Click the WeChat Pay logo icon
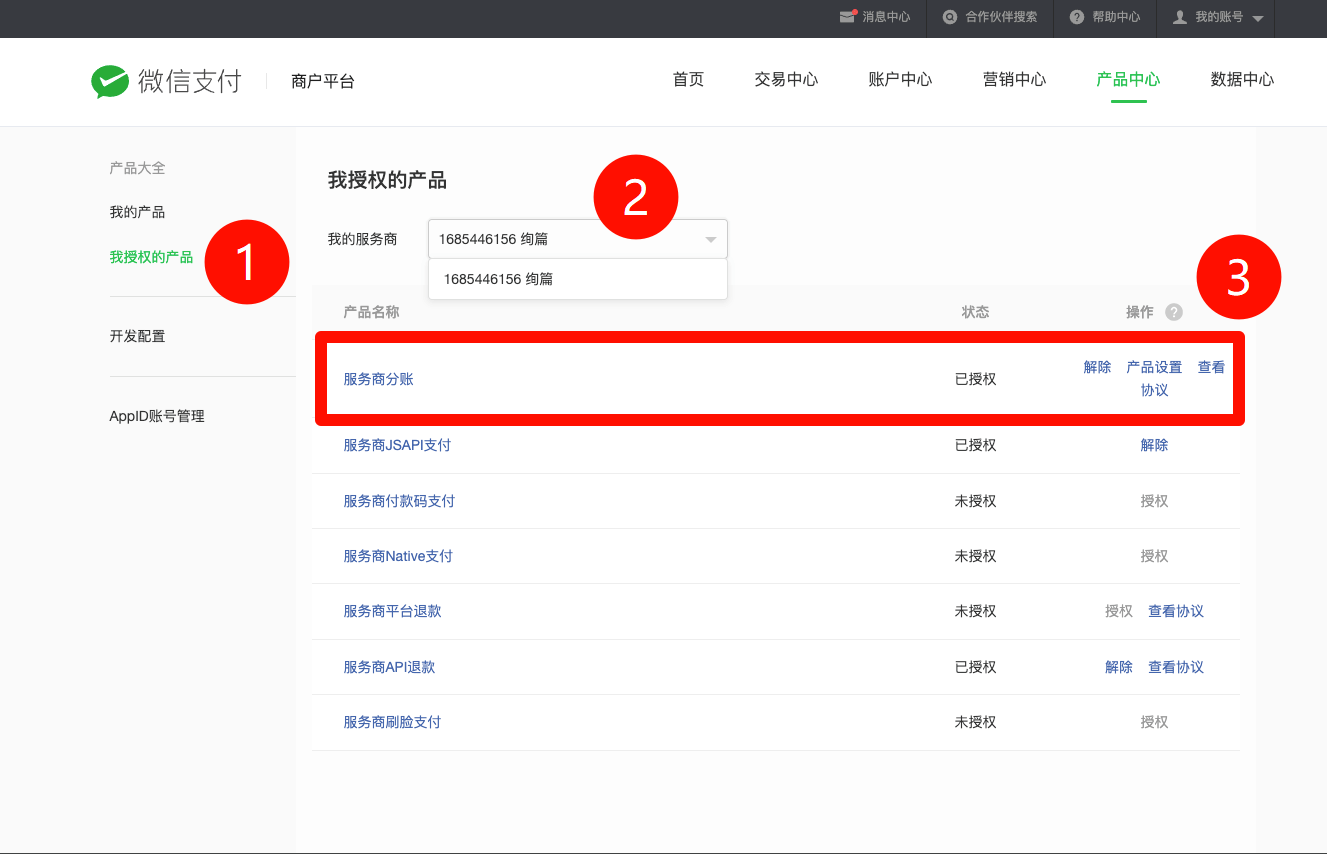 tap(110, 81)
